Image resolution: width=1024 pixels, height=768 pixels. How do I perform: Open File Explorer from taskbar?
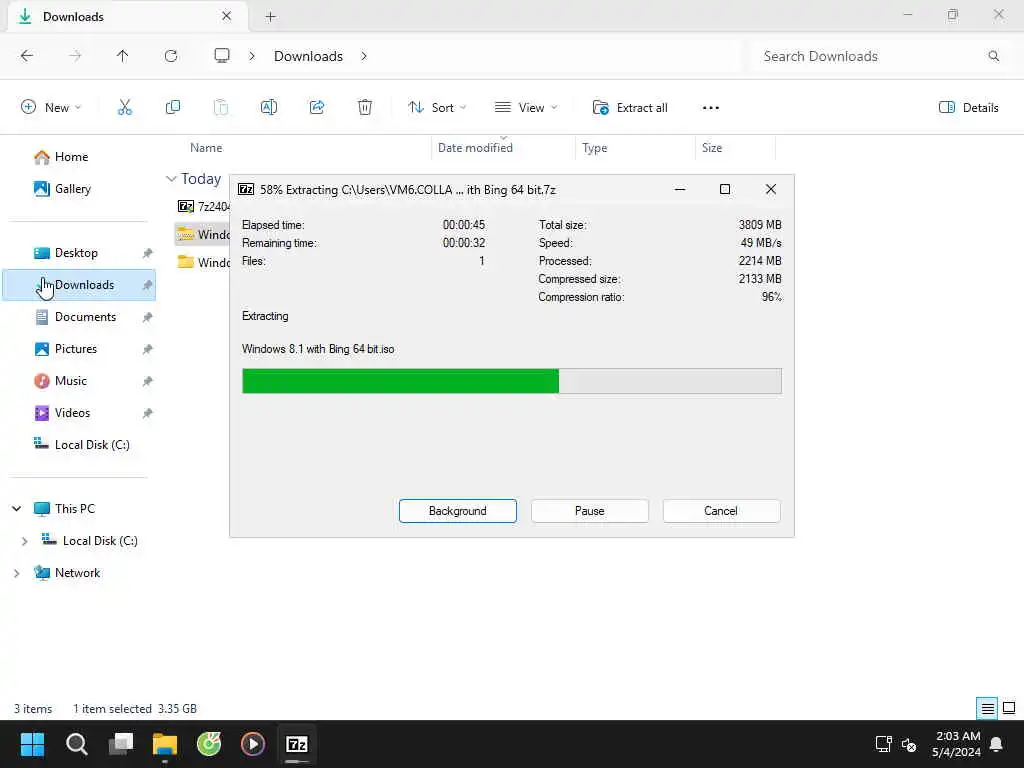click(x=165, y=744)
